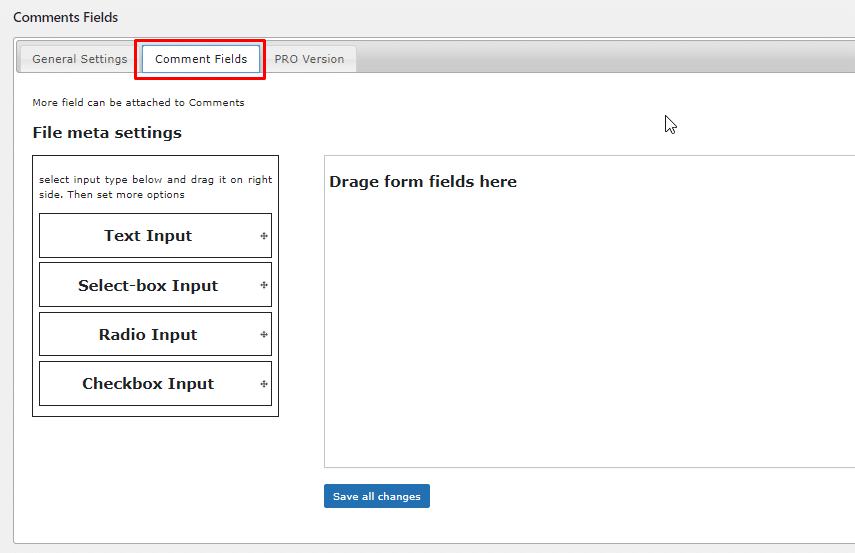855x553 pixels.
Task: Click the drag handle icon on Checkbox Input
Action: (264, 384)
